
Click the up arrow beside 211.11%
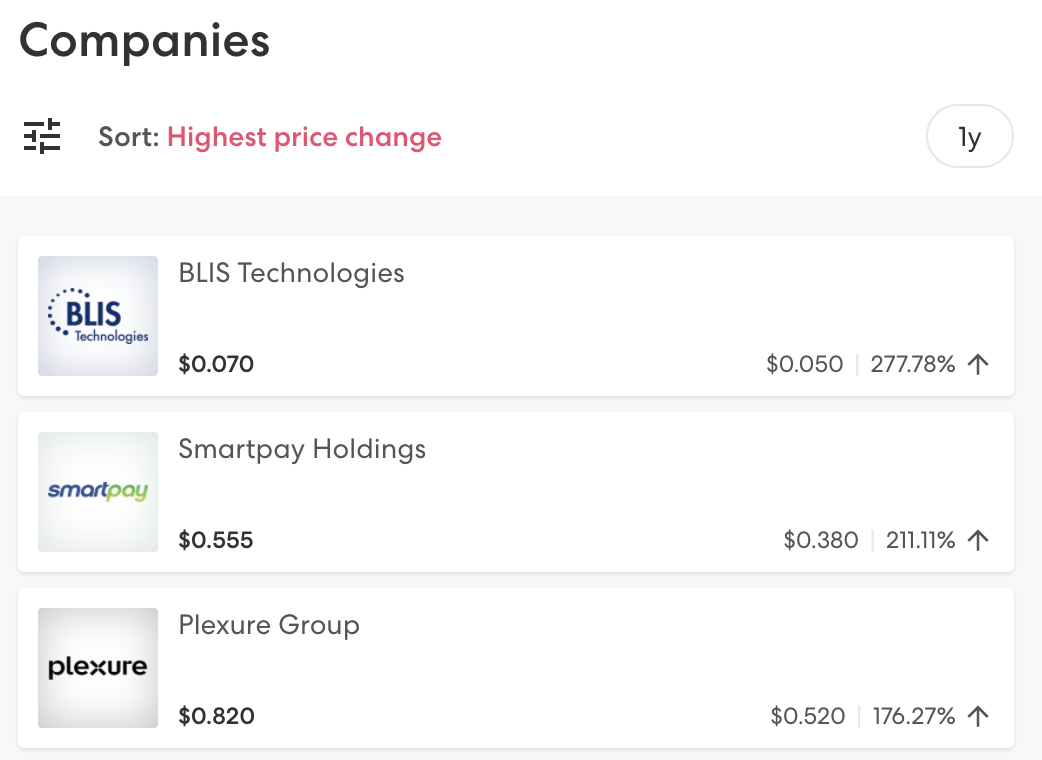pyautogui.click(x=979, y=540)
